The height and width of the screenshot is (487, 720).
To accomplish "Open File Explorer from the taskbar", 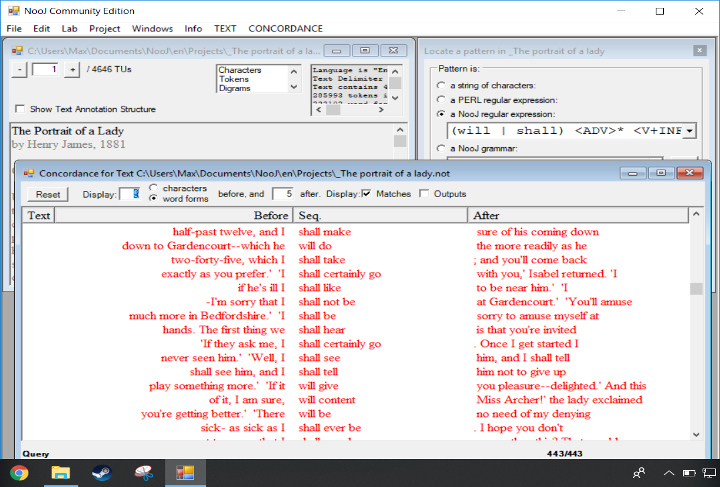I will (x=60, y=472).
